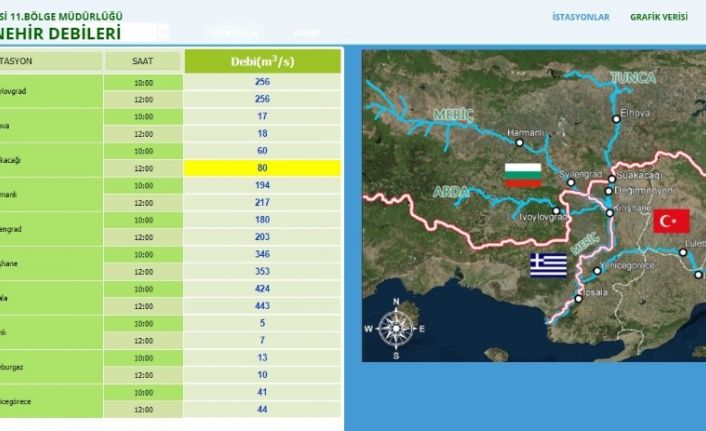Click the SAAT column header
Screen dimensions: 706x431
click(x=143, y=61)
